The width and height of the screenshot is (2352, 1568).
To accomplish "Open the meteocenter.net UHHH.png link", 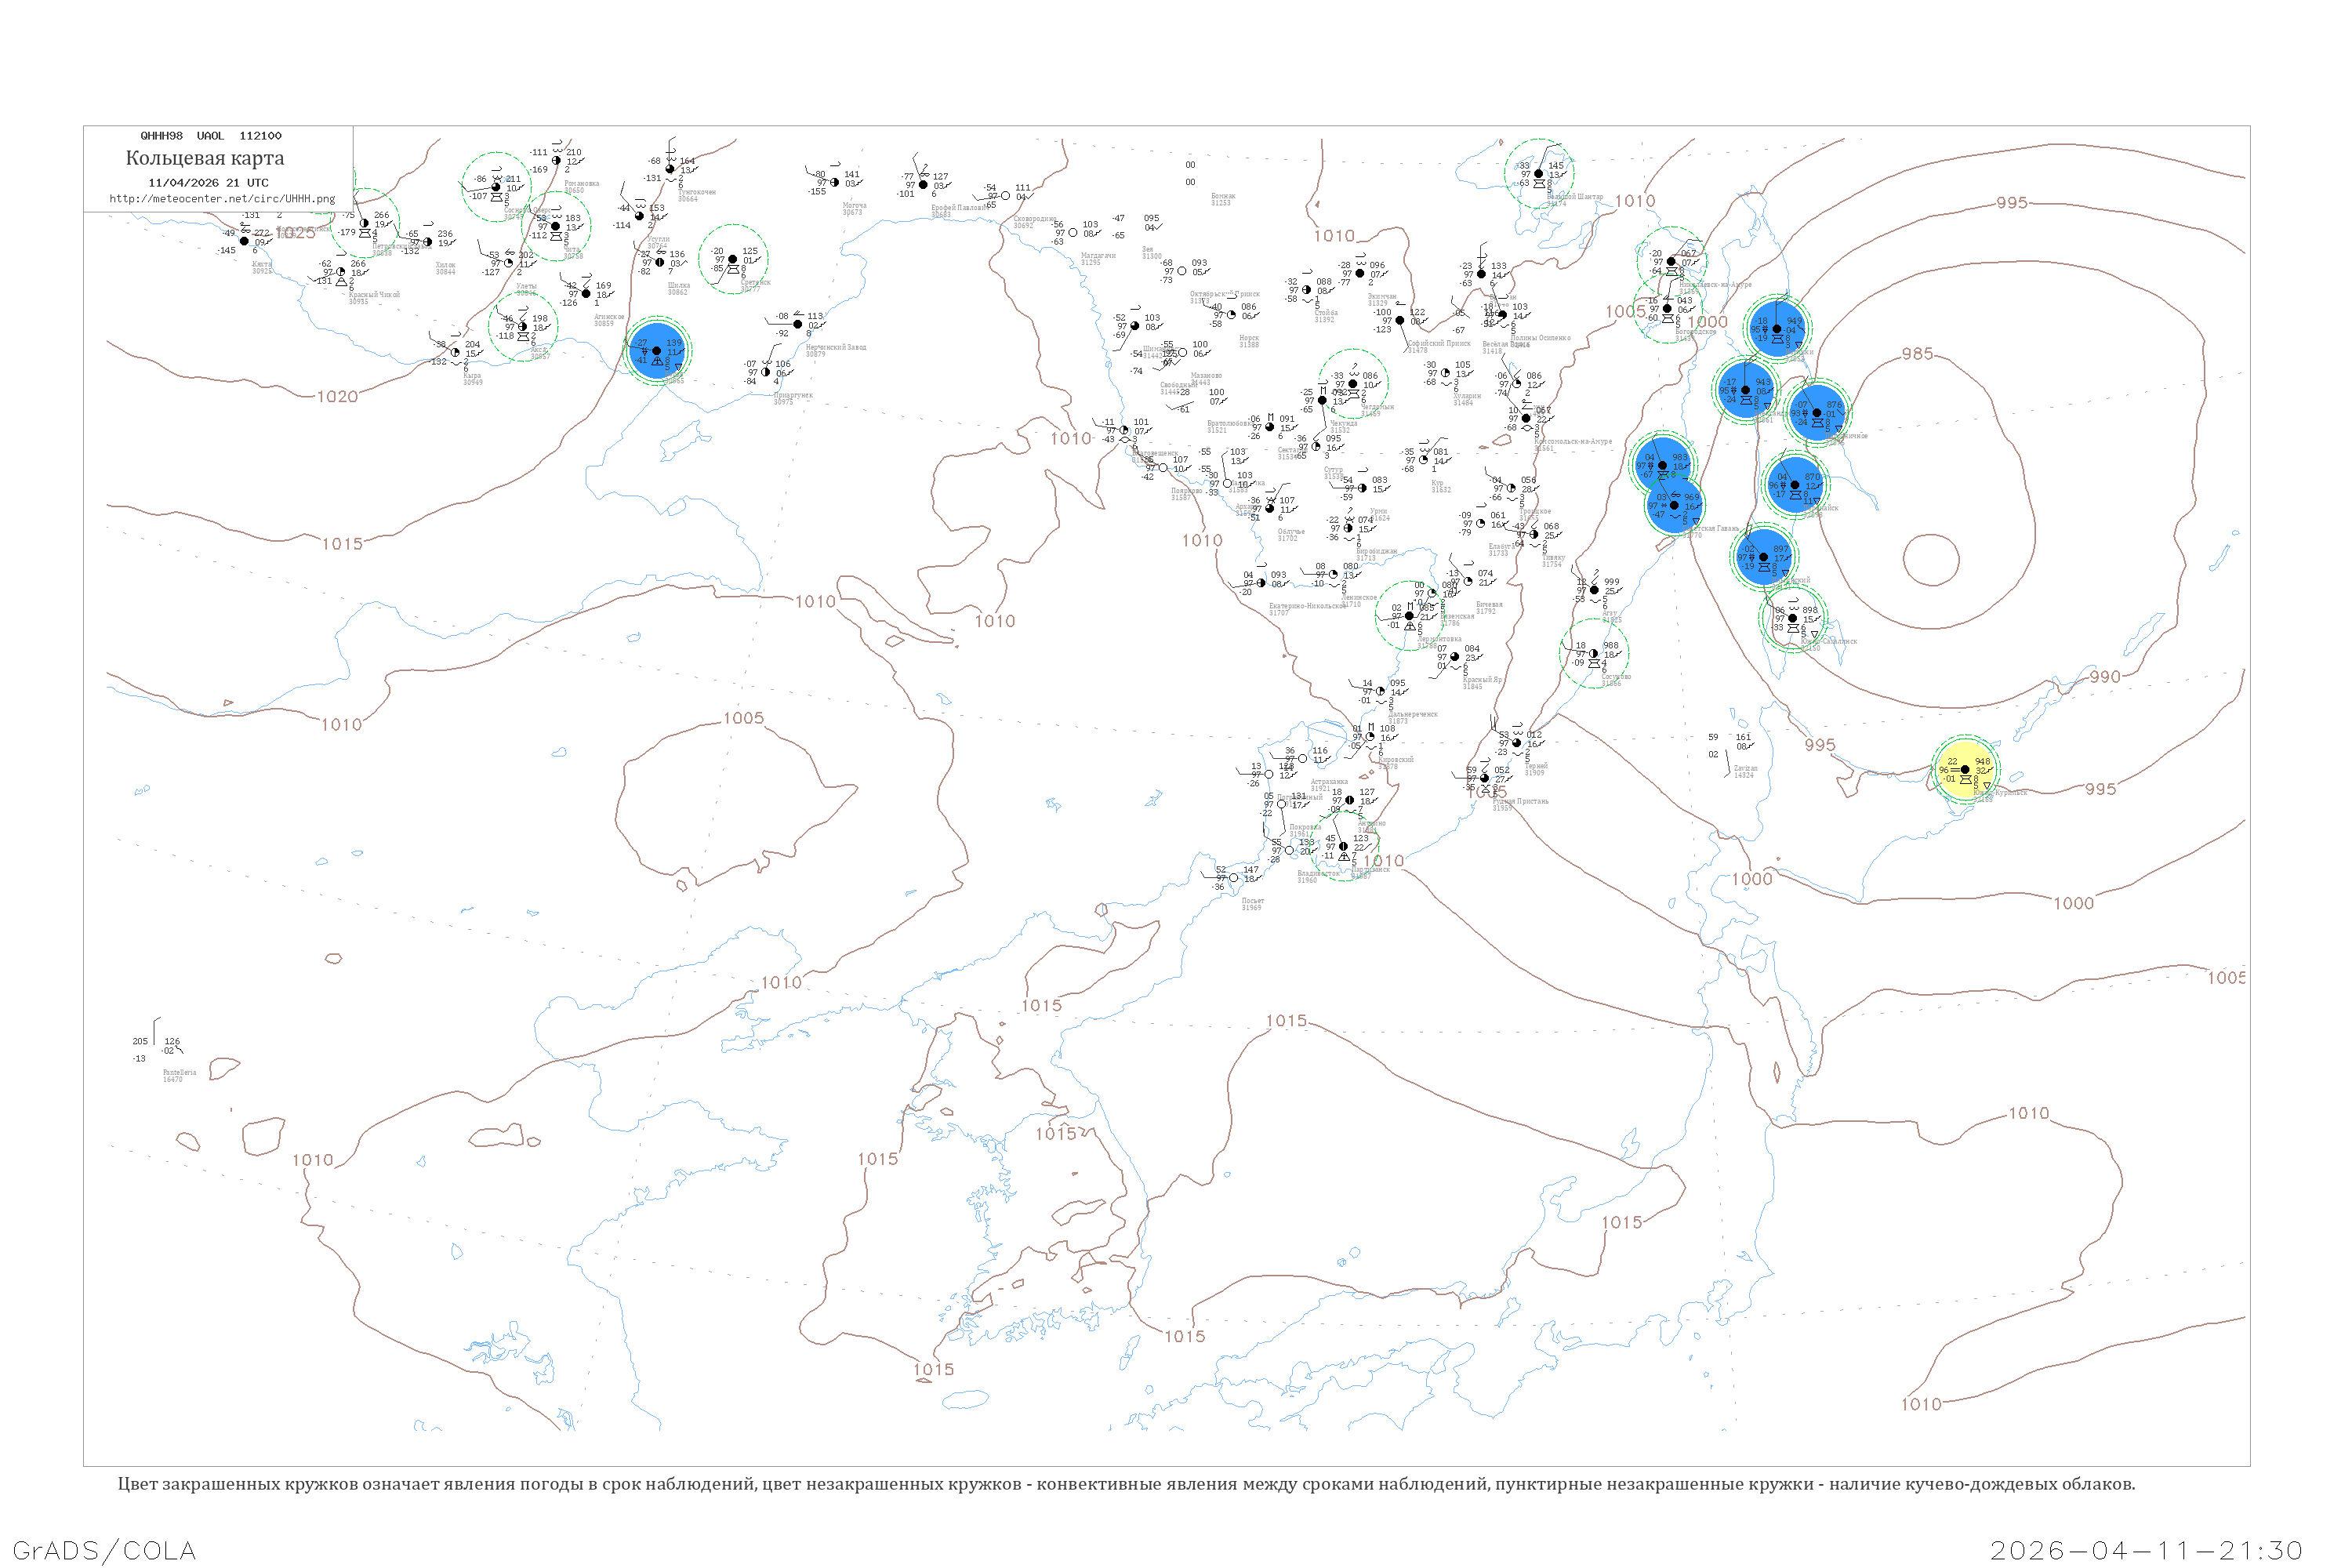I will [x=222, y=198].
